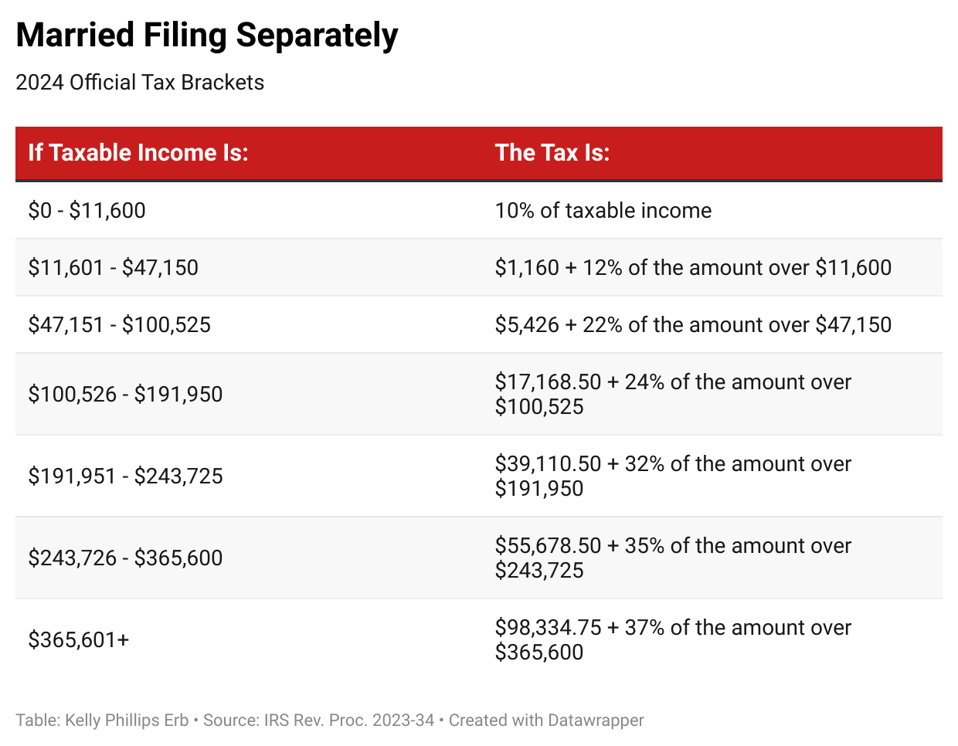Screen dimensions: 958x746
Task: Select the "2024 Official Tax Brackets" subtitle
Action: click(140, 83)
